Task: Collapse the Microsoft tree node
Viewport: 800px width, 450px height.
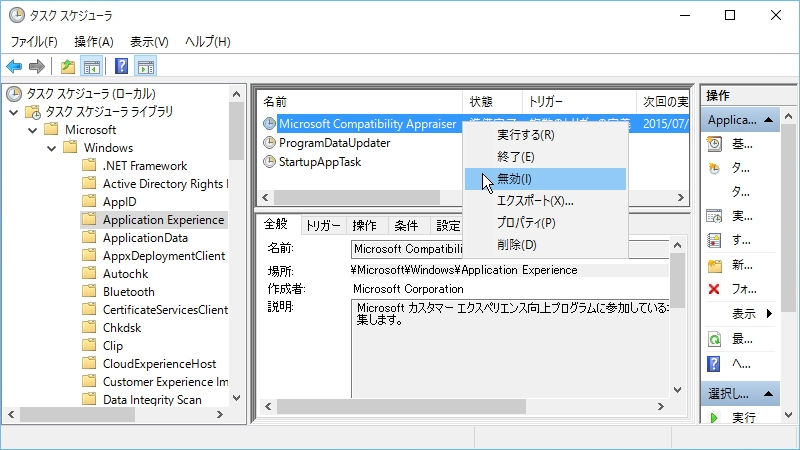Action: (x=33, y=130)
